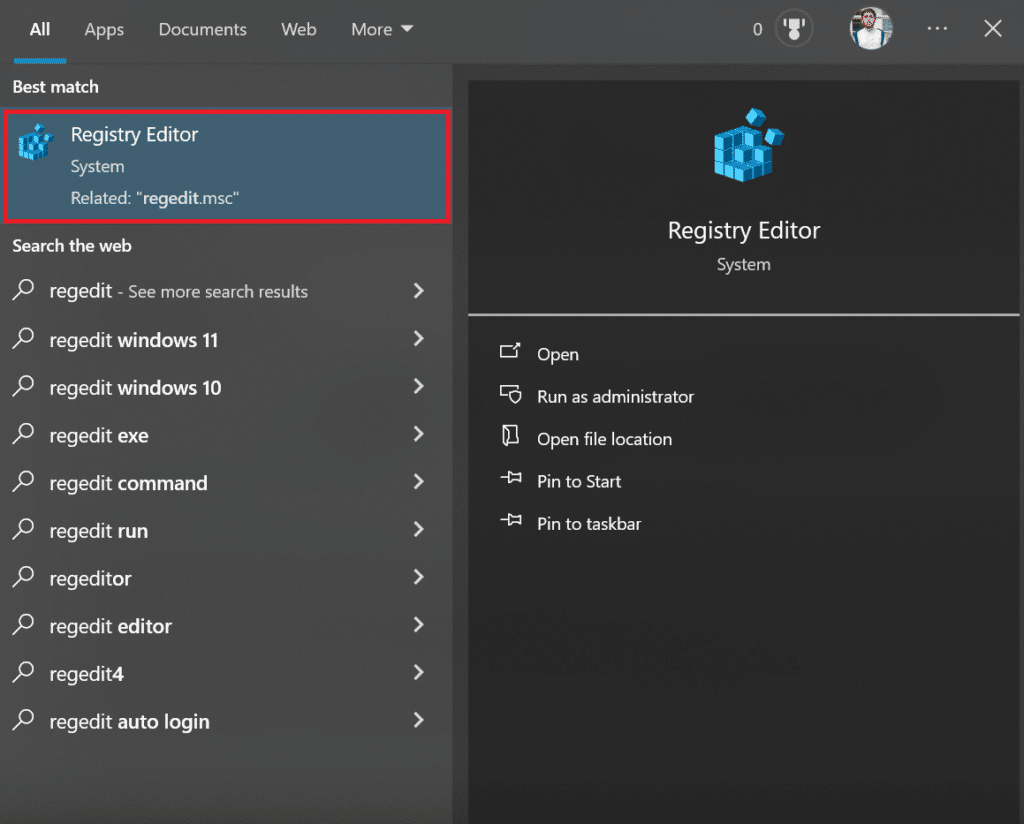Open the More dropdown menu
The image size is (1024, 824).
coord(381,29)
